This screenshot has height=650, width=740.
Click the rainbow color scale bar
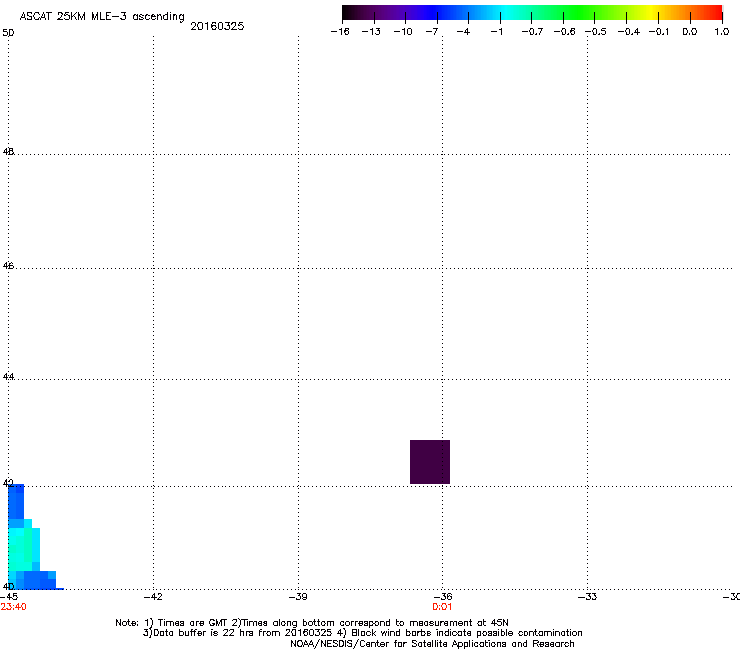pyautogui.click(x=532, y=13)
